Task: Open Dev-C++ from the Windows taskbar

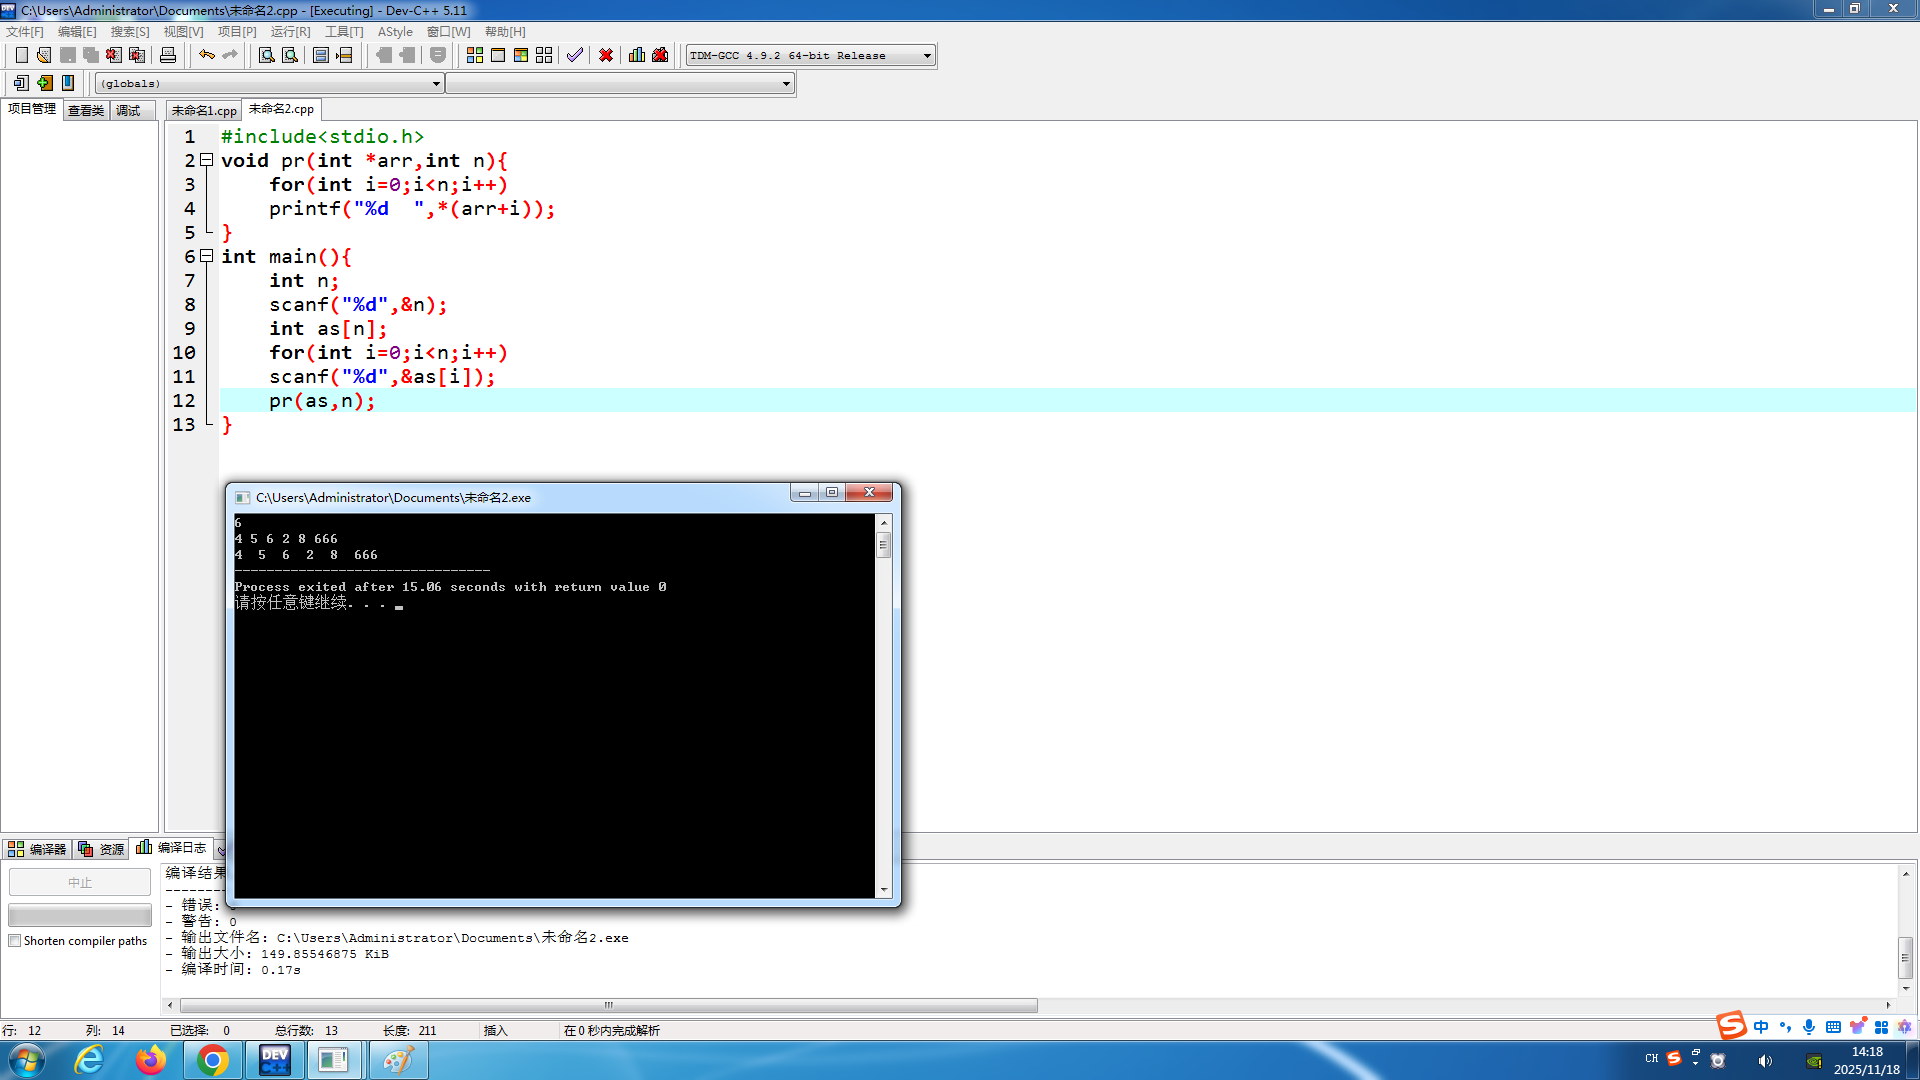Action: click(274, 1060)
